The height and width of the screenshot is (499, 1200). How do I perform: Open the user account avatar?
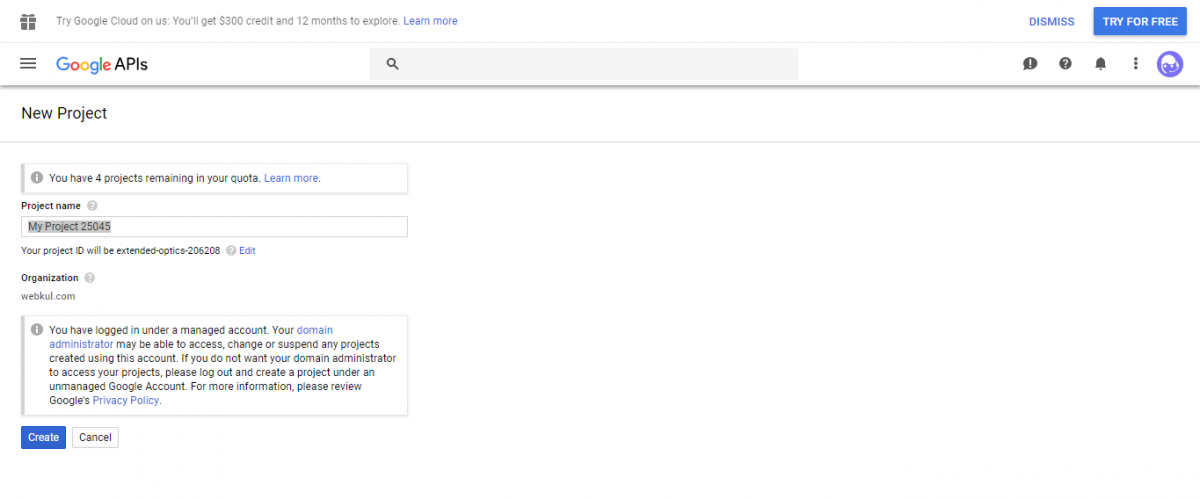coord(1170,64)
